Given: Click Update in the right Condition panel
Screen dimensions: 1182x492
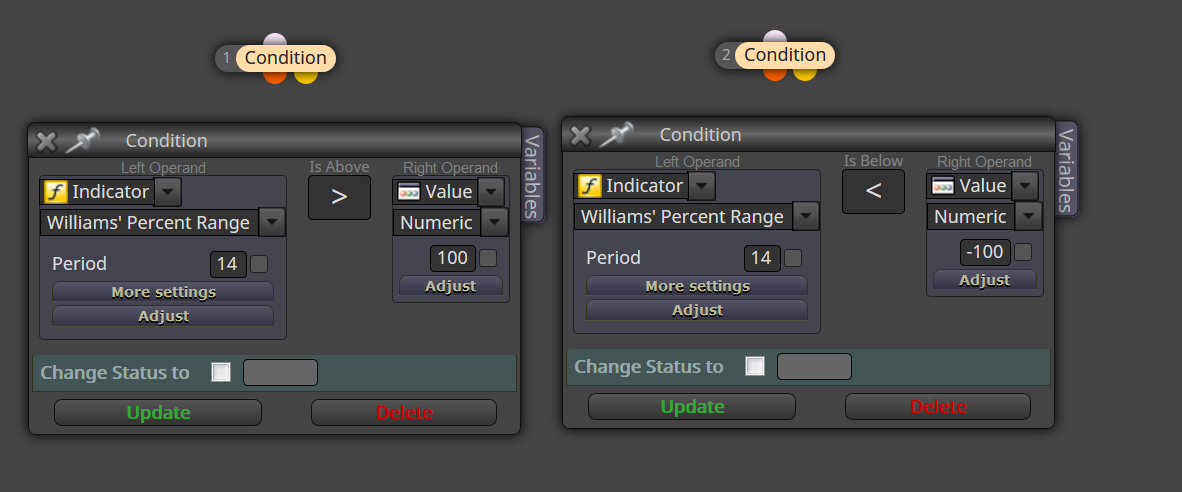Looking at the screenshot, I should [x=692, y=407].
